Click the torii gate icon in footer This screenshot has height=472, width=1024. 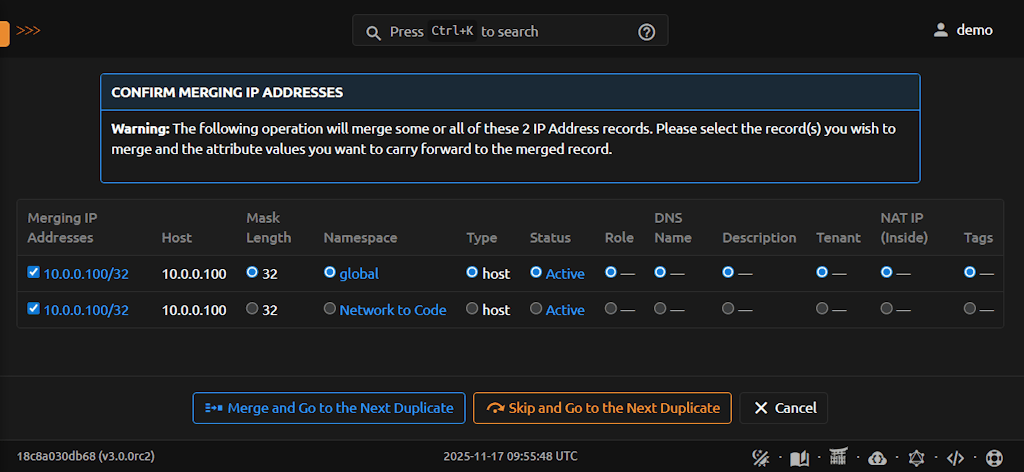click(838, 457)
